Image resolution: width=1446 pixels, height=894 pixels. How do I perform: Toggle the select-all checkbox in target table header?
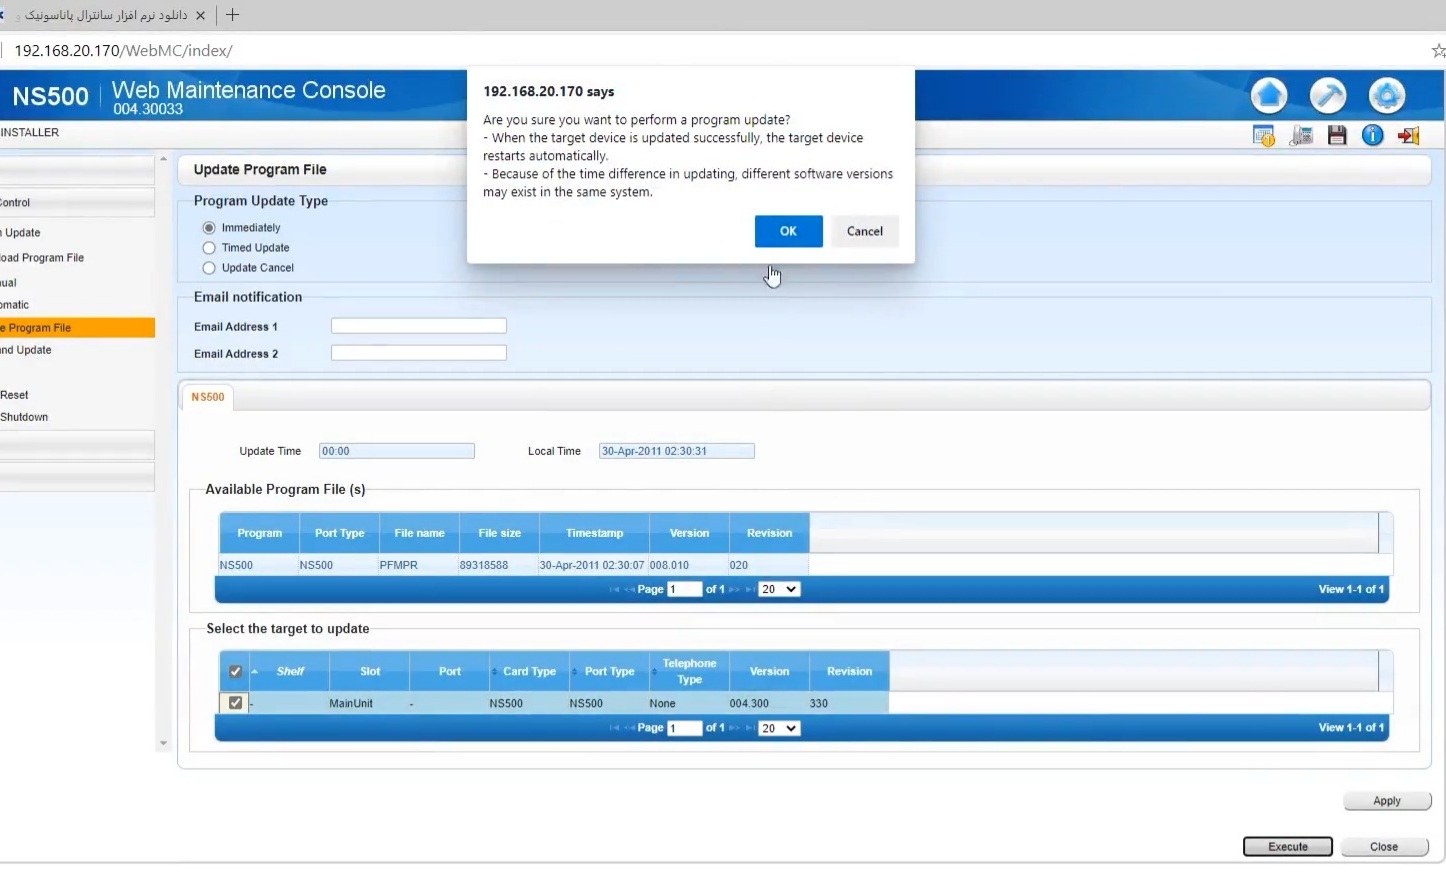pyautogui.click(x=235, y=672)
